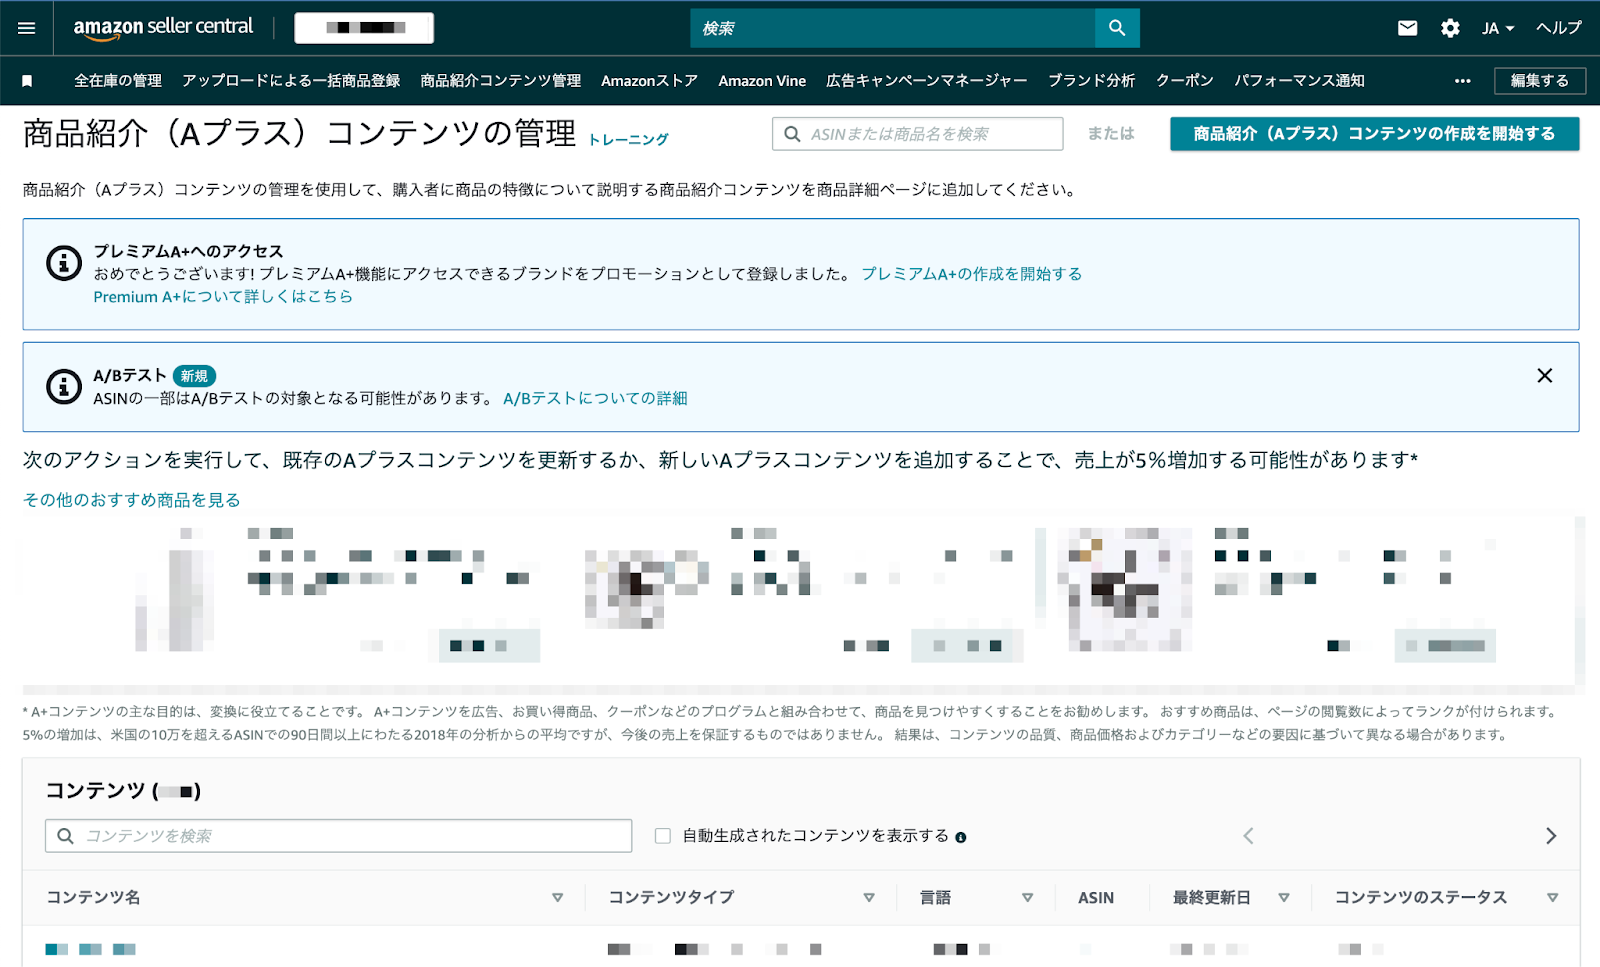Open ブランド分析 menu item
This screenshot has height=967, width=1600.
coord(1092,81)
